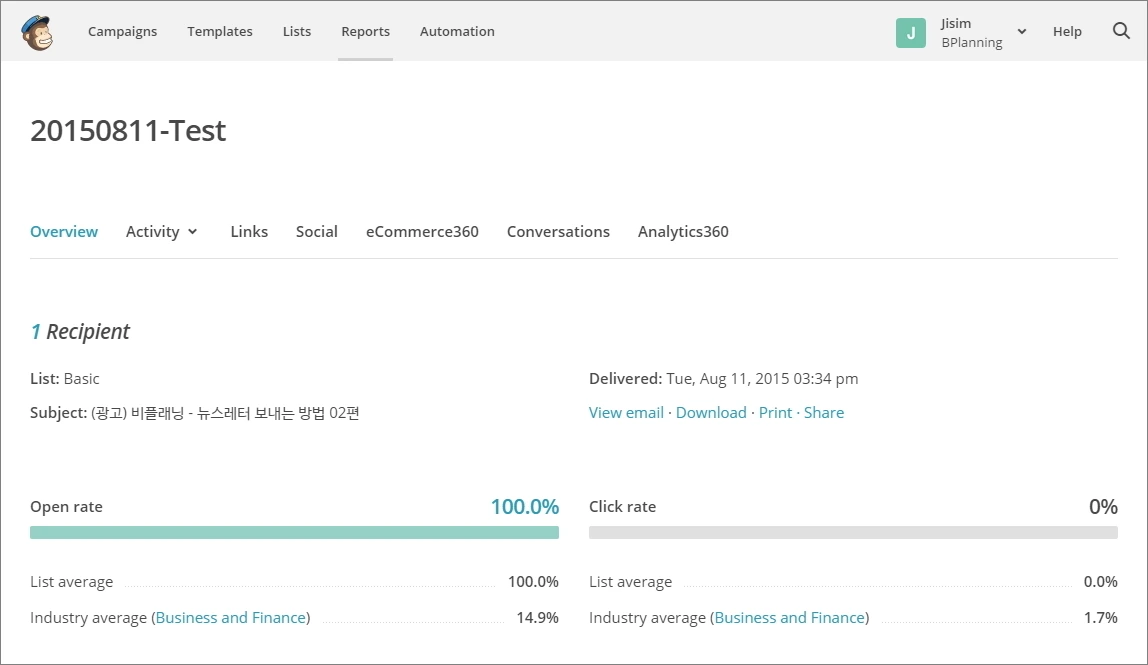Viewport: 1148px width, 665px height.
Task: Open search with the magnifying glass icon
Action: [1121, 31]
